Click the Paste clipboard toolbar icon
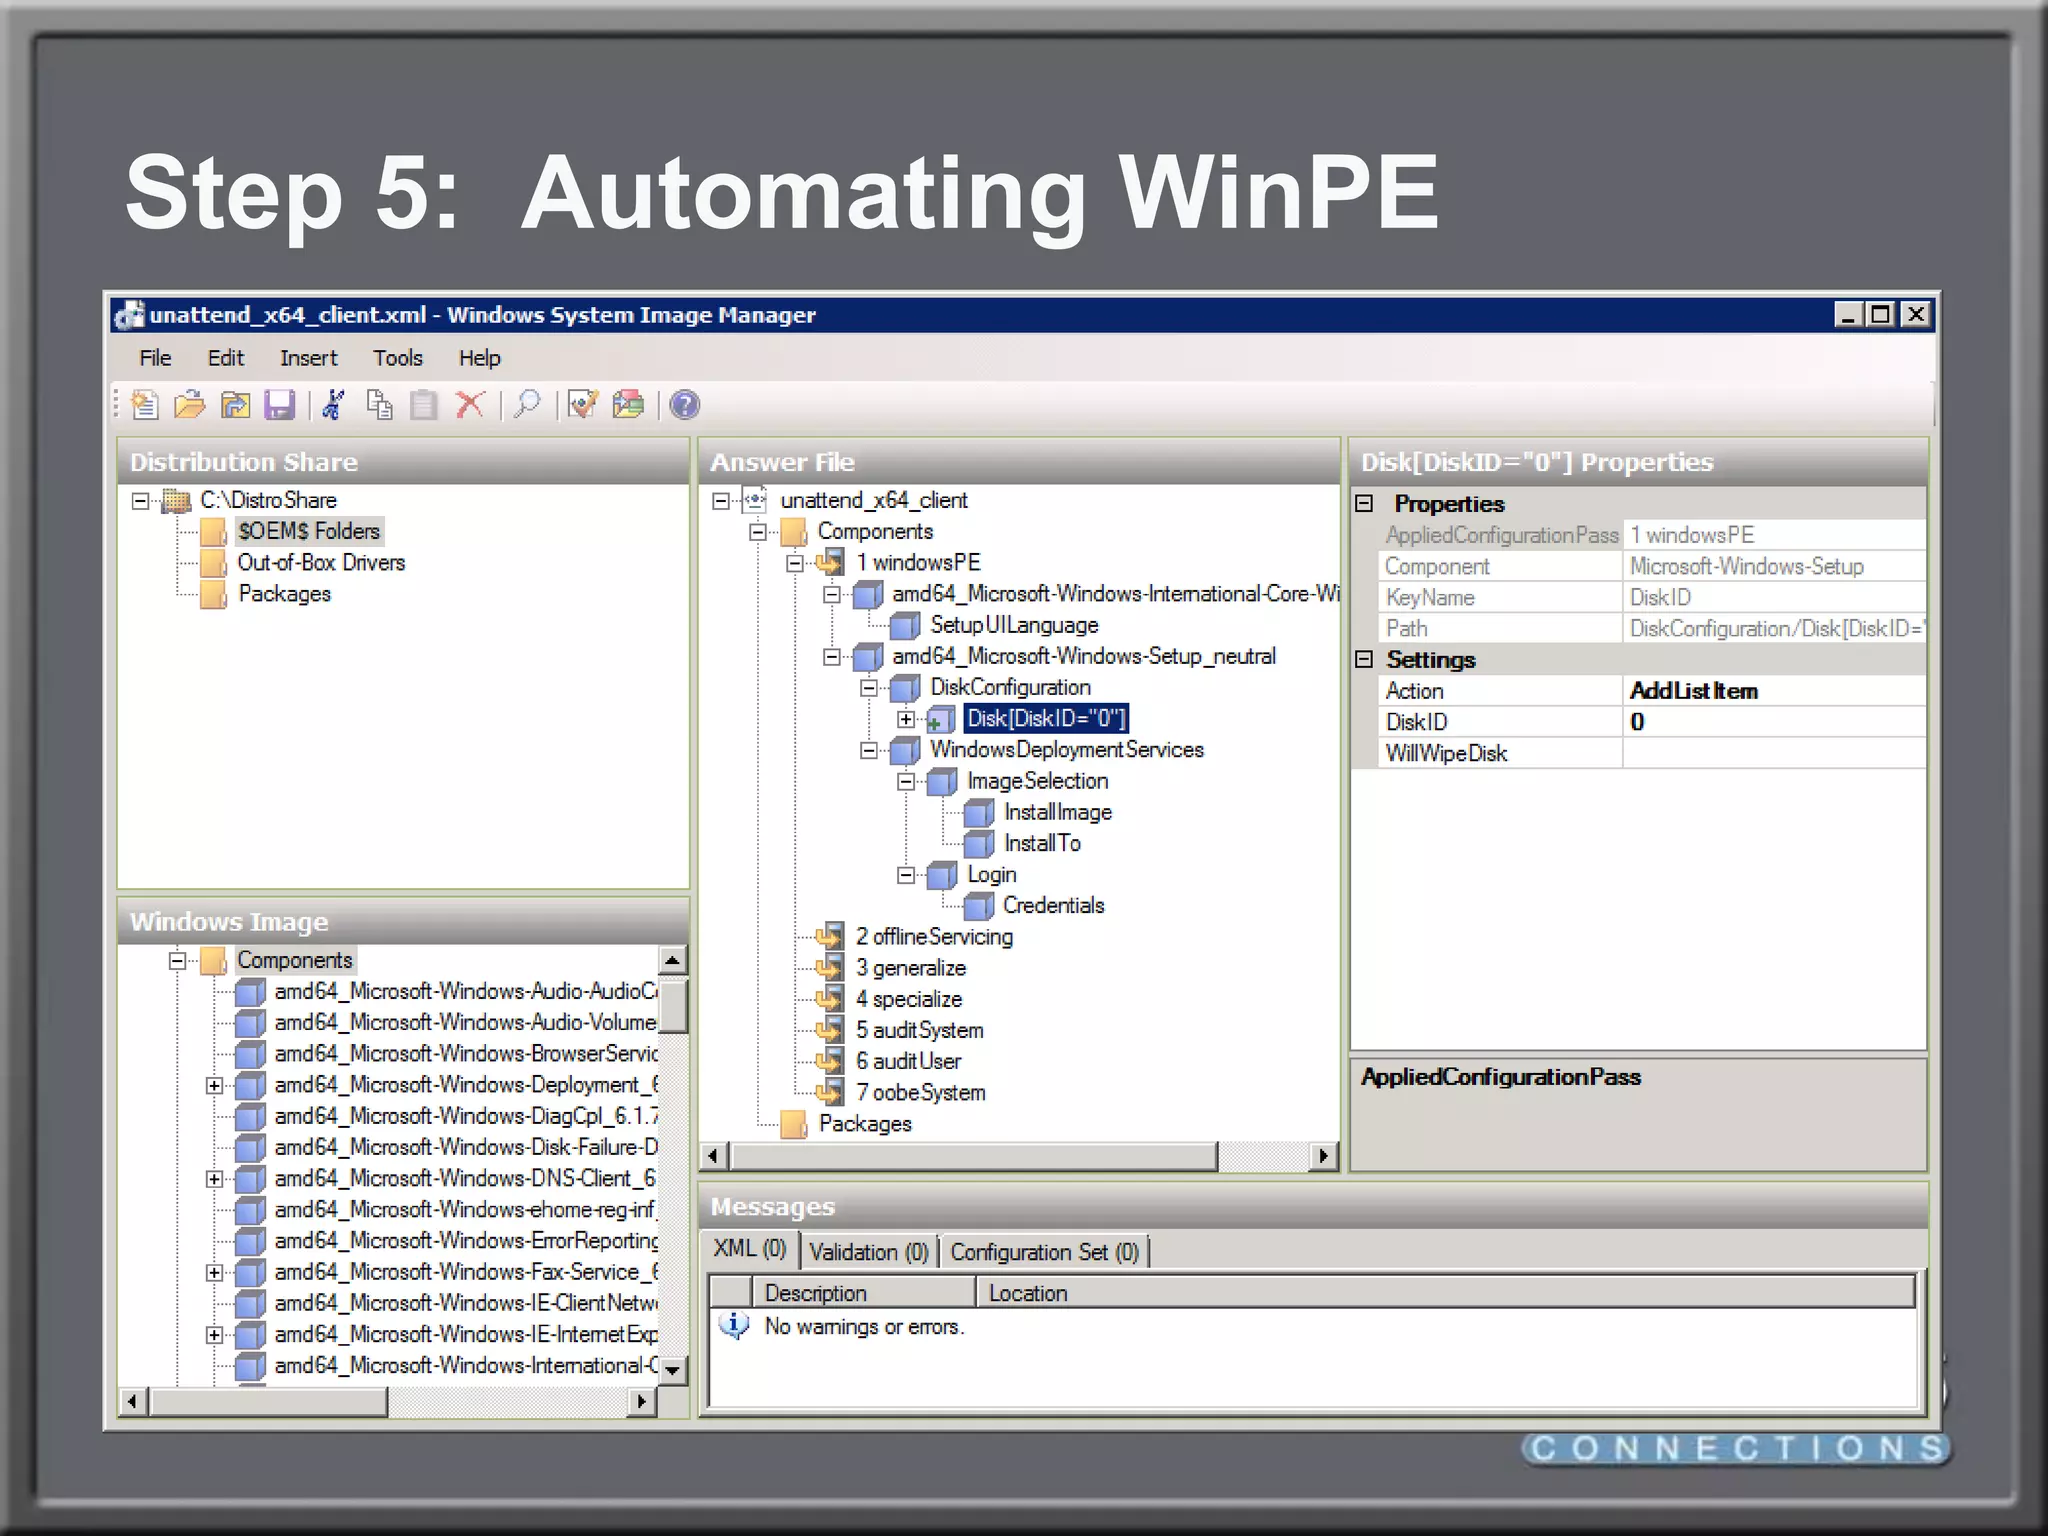 click(424, 405)
